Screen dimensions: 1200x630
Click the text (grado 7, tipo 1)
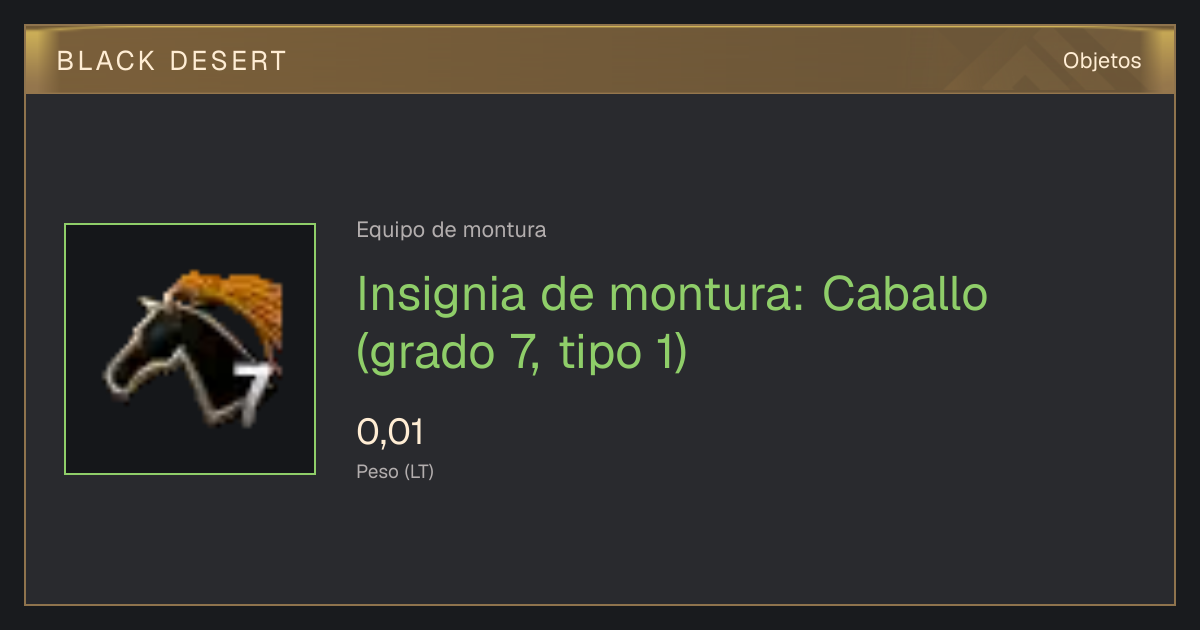[522, 355]
